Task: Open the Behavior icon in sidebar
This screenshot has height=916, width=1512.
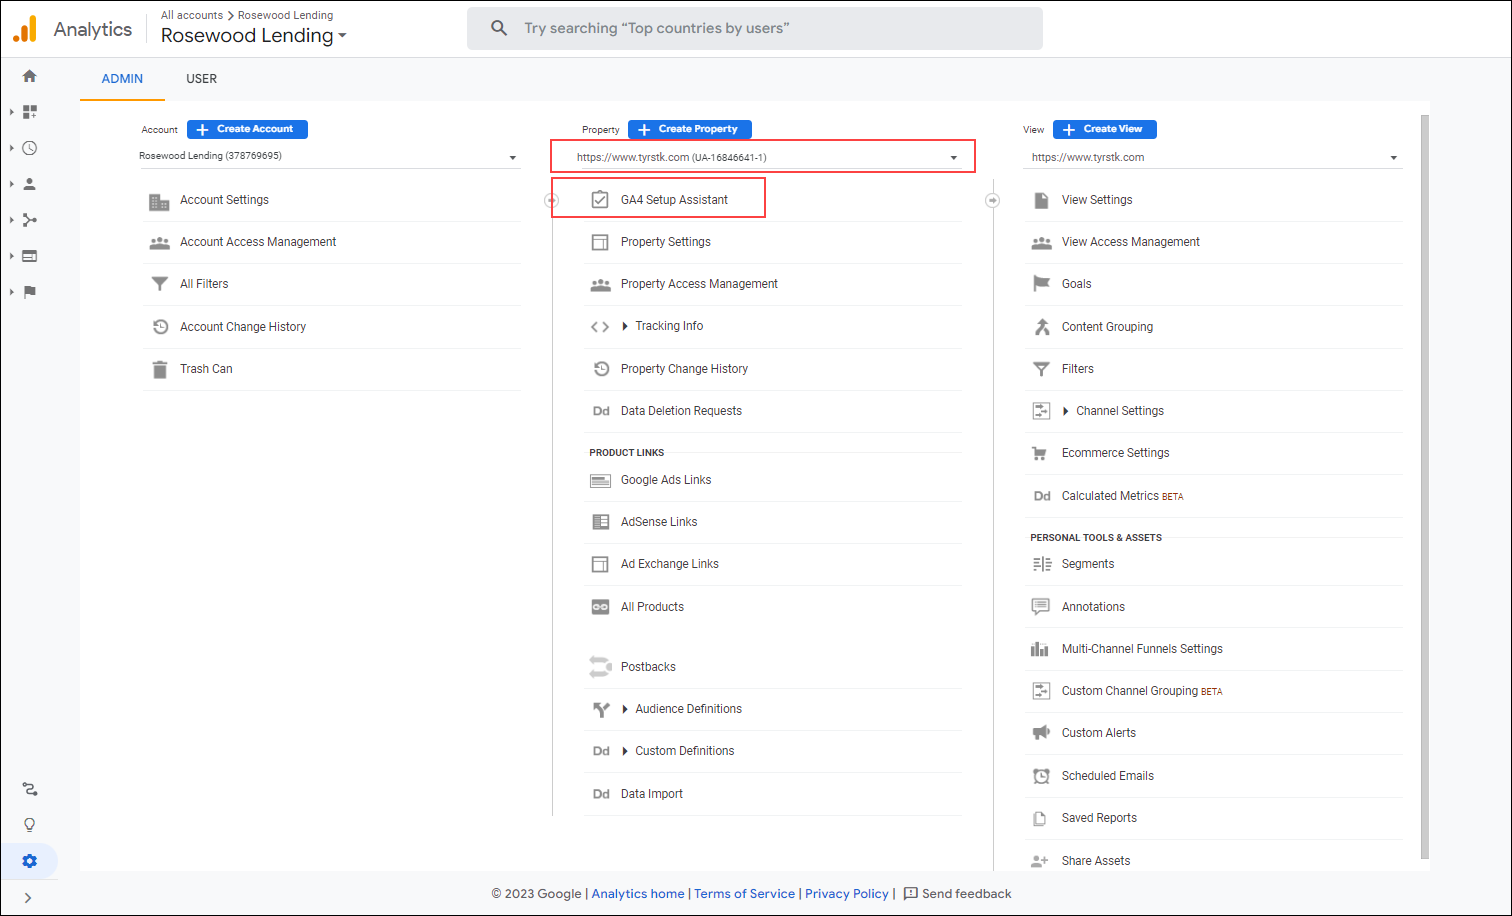Action: 30,256
